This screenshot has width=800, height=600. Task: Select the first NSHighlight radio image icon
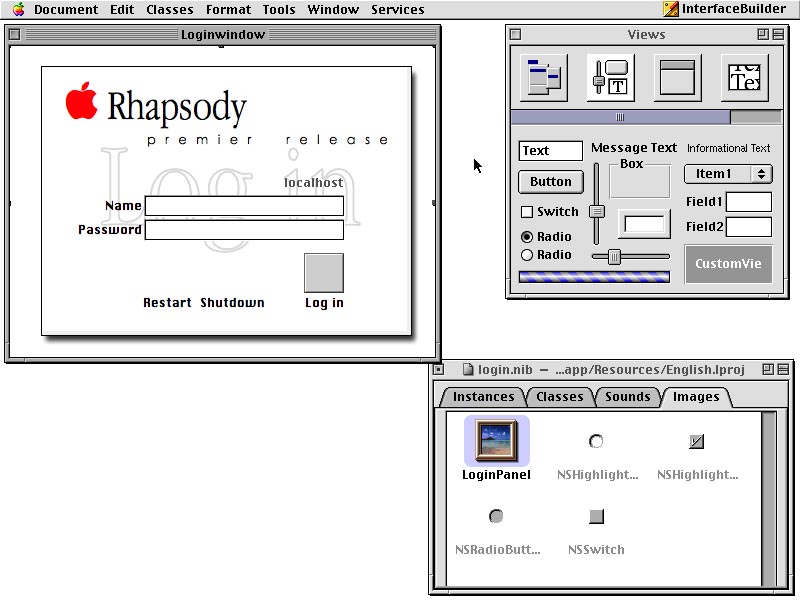click(596, 441)
